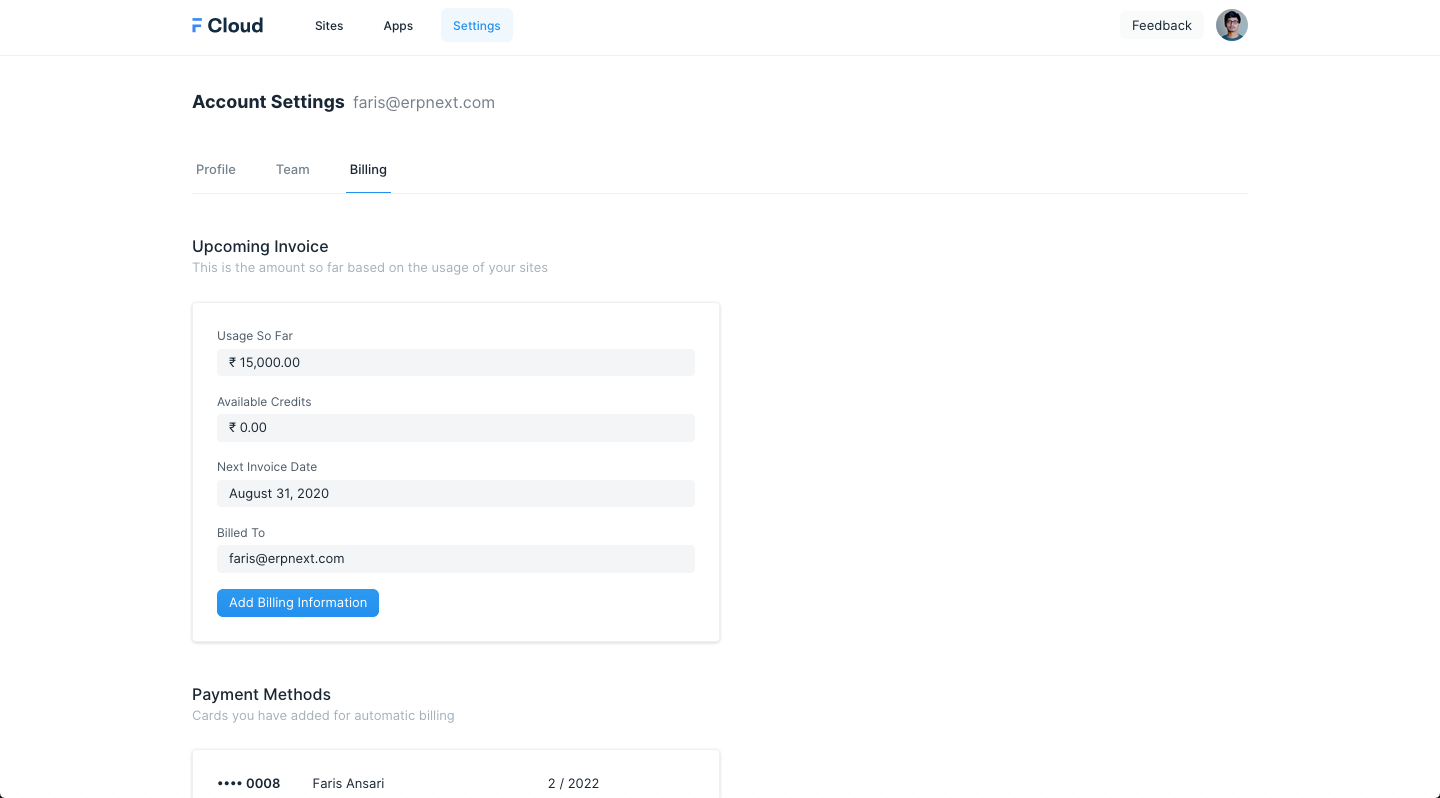Click the cardholder name Faris Ansari

pos(348,783)
